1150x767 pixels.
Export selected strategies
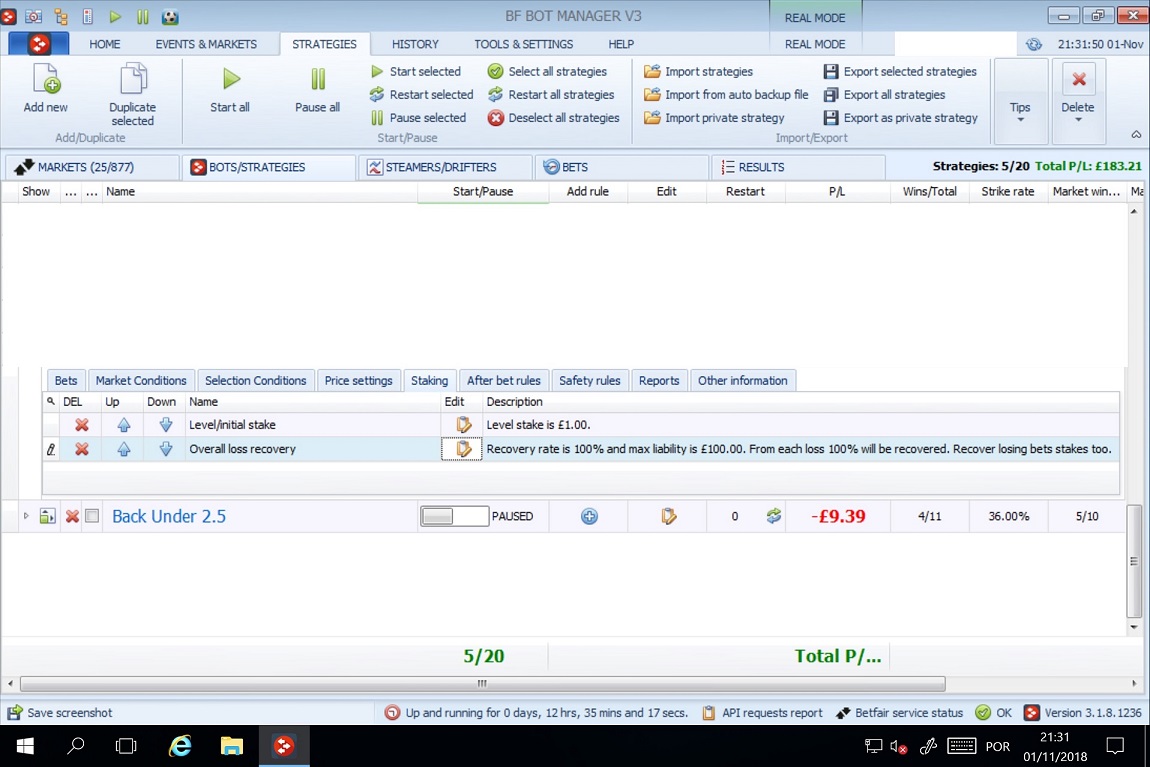pos(900,71)
